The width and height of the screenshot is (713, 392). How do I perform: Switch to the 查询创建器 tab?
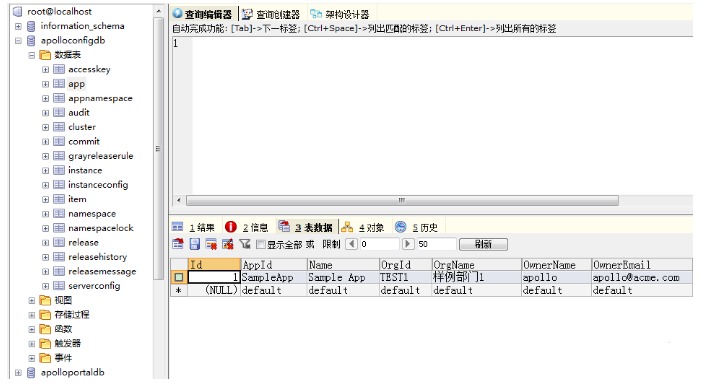[271, 14]
